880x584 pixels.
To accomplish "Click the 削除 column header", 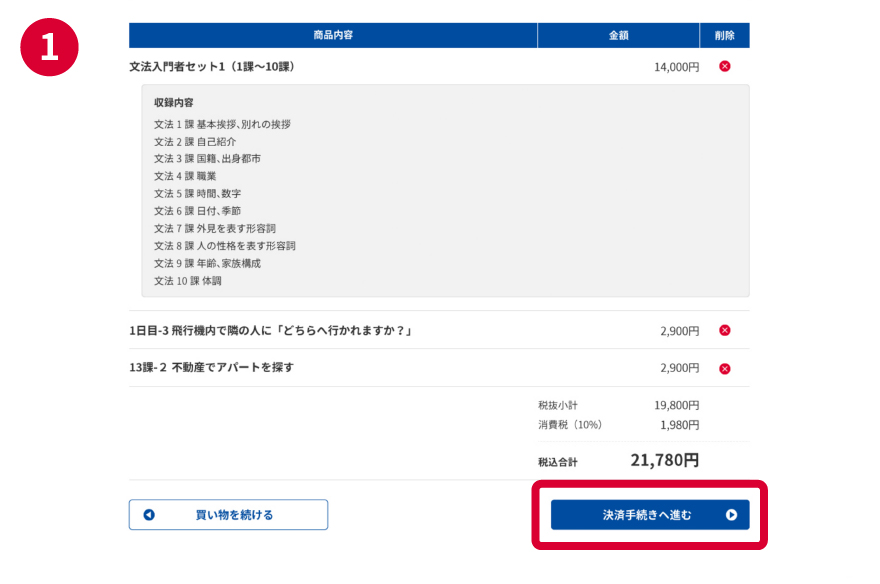I will pyautogui.click(x=724, y=36).
